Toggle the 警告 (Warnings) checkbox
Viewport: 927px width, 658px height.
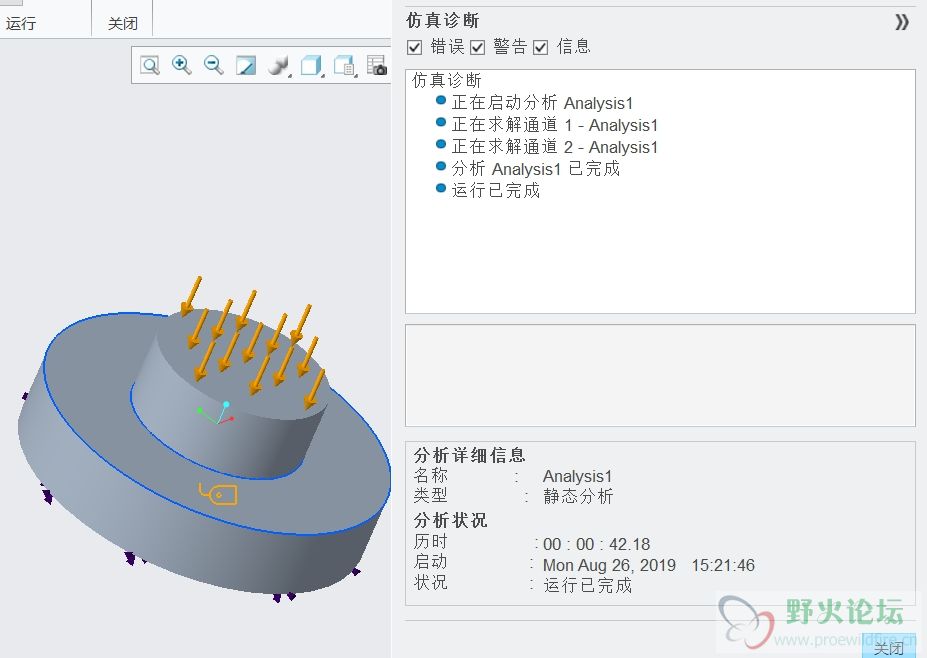[x=478, y=47]
